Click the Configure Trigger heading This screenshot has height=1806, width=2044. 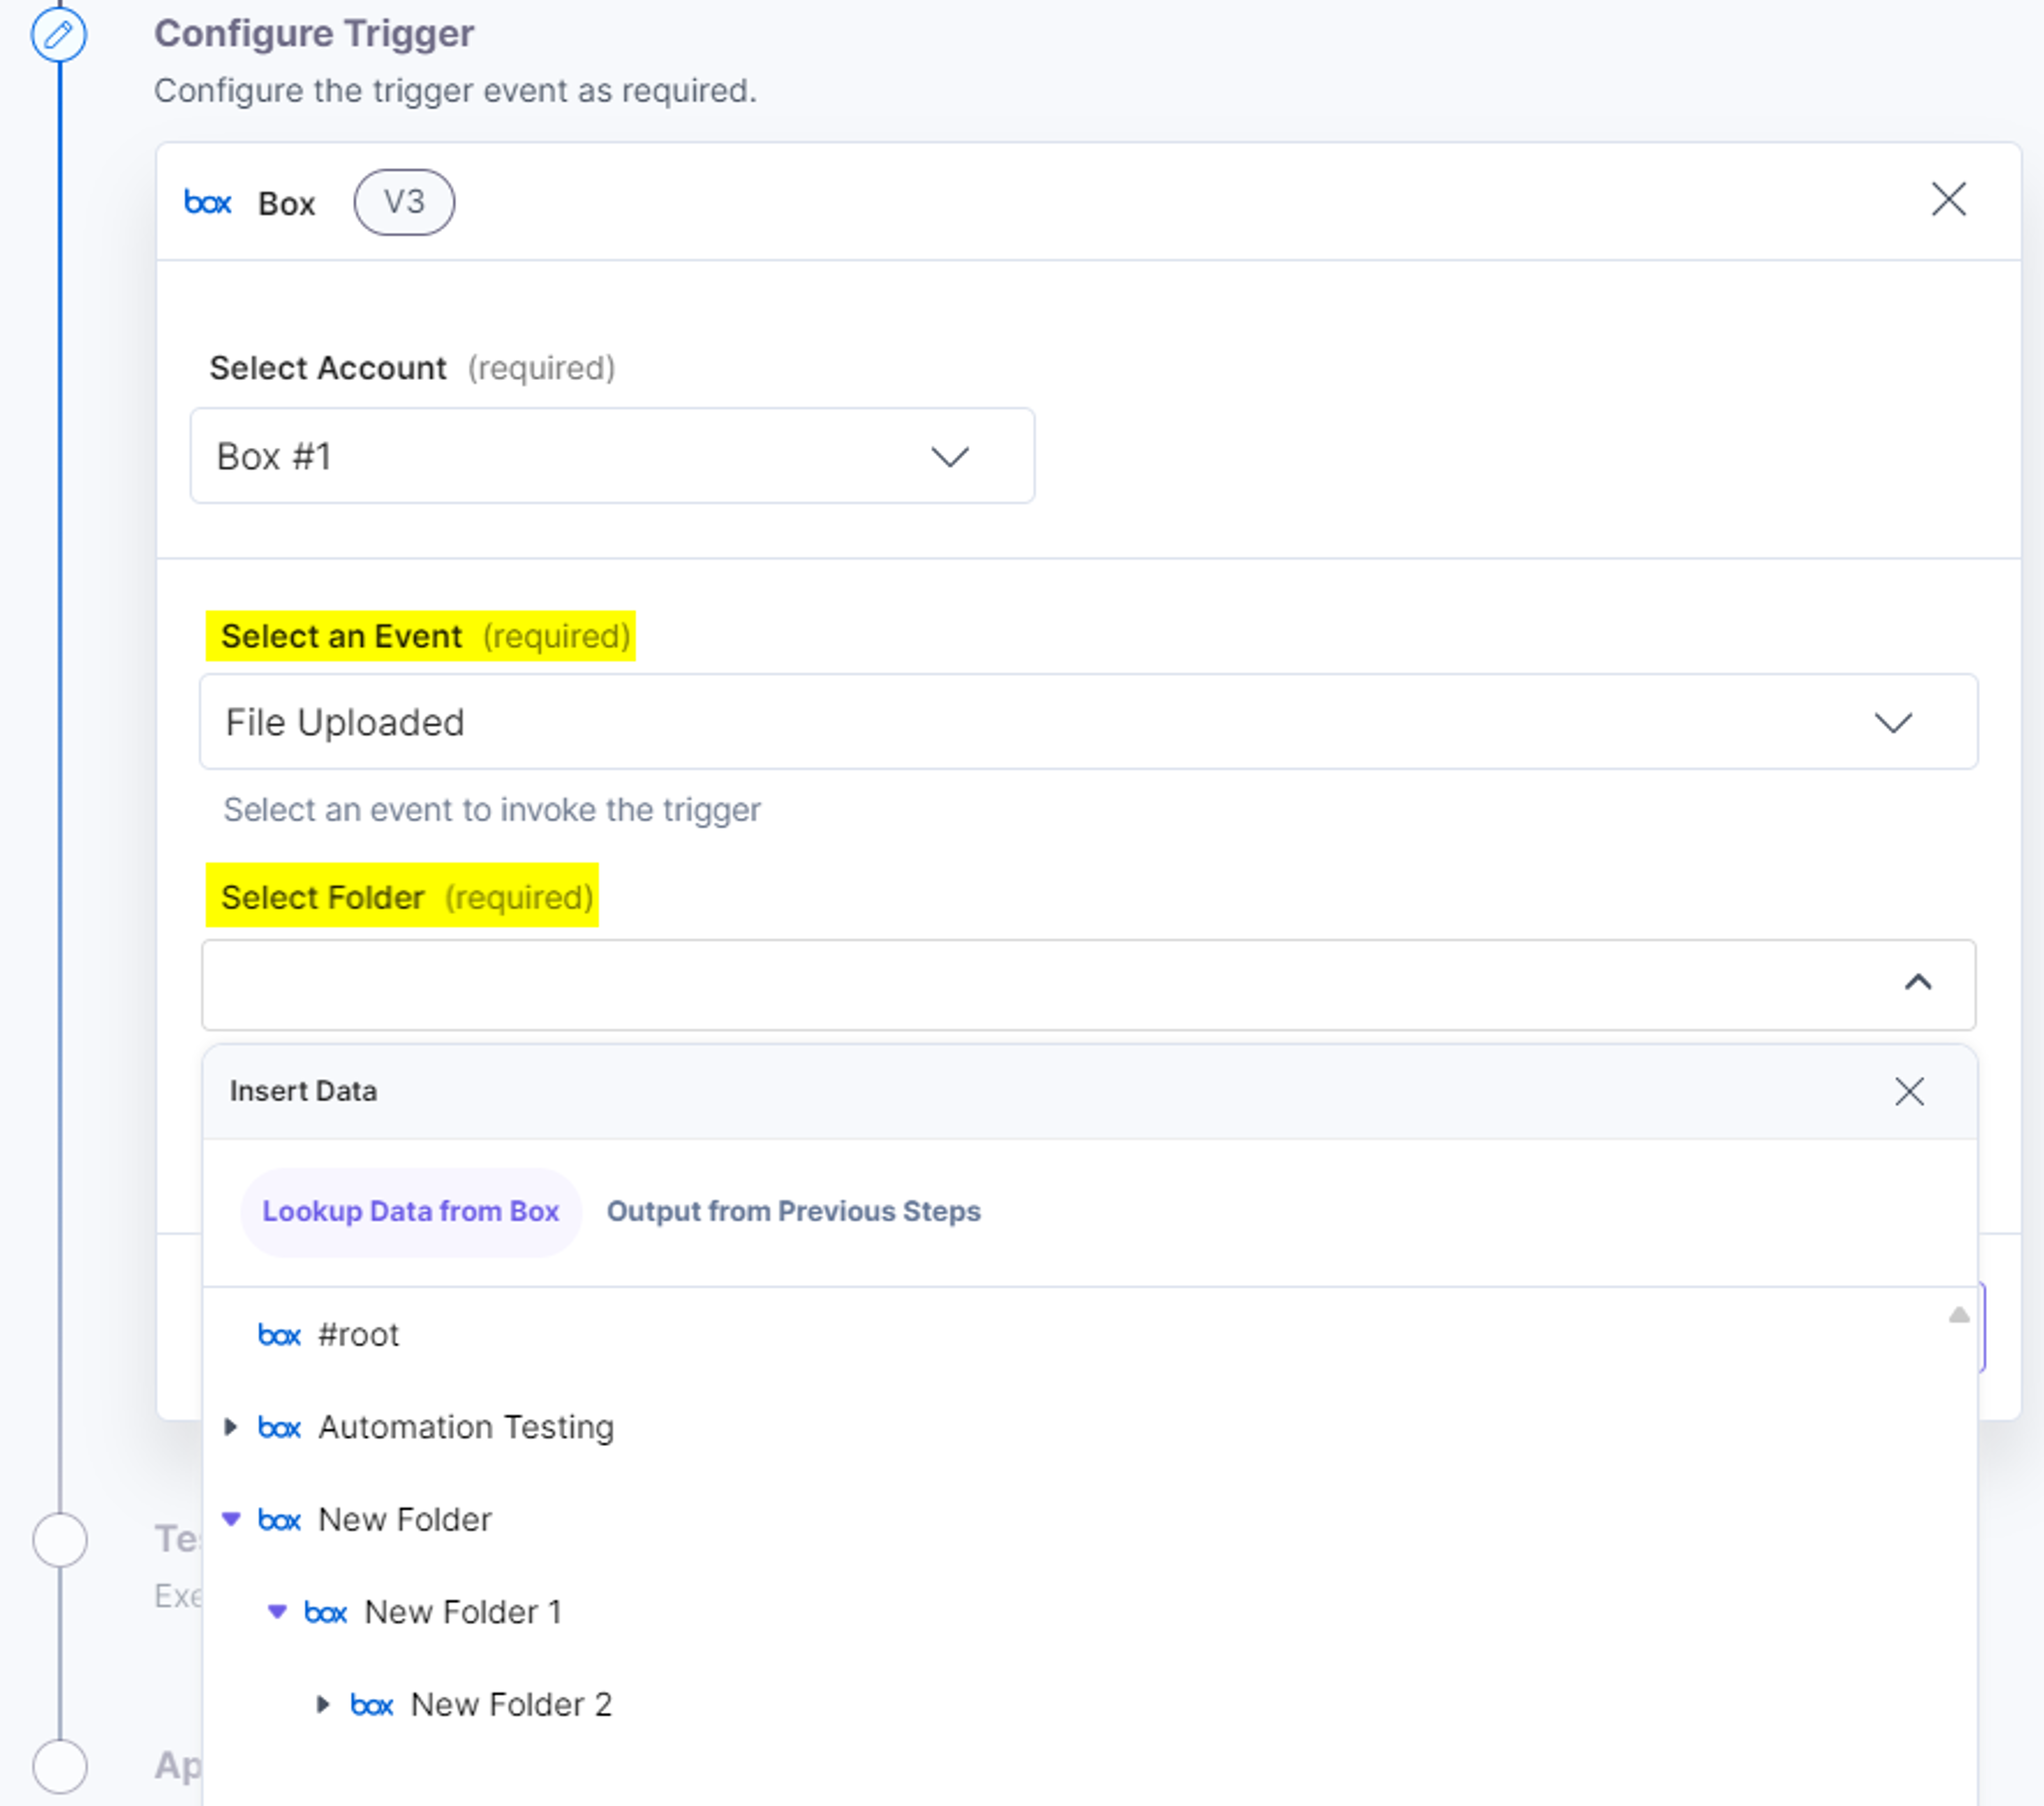pyautogui.click(x=314, y=34)
